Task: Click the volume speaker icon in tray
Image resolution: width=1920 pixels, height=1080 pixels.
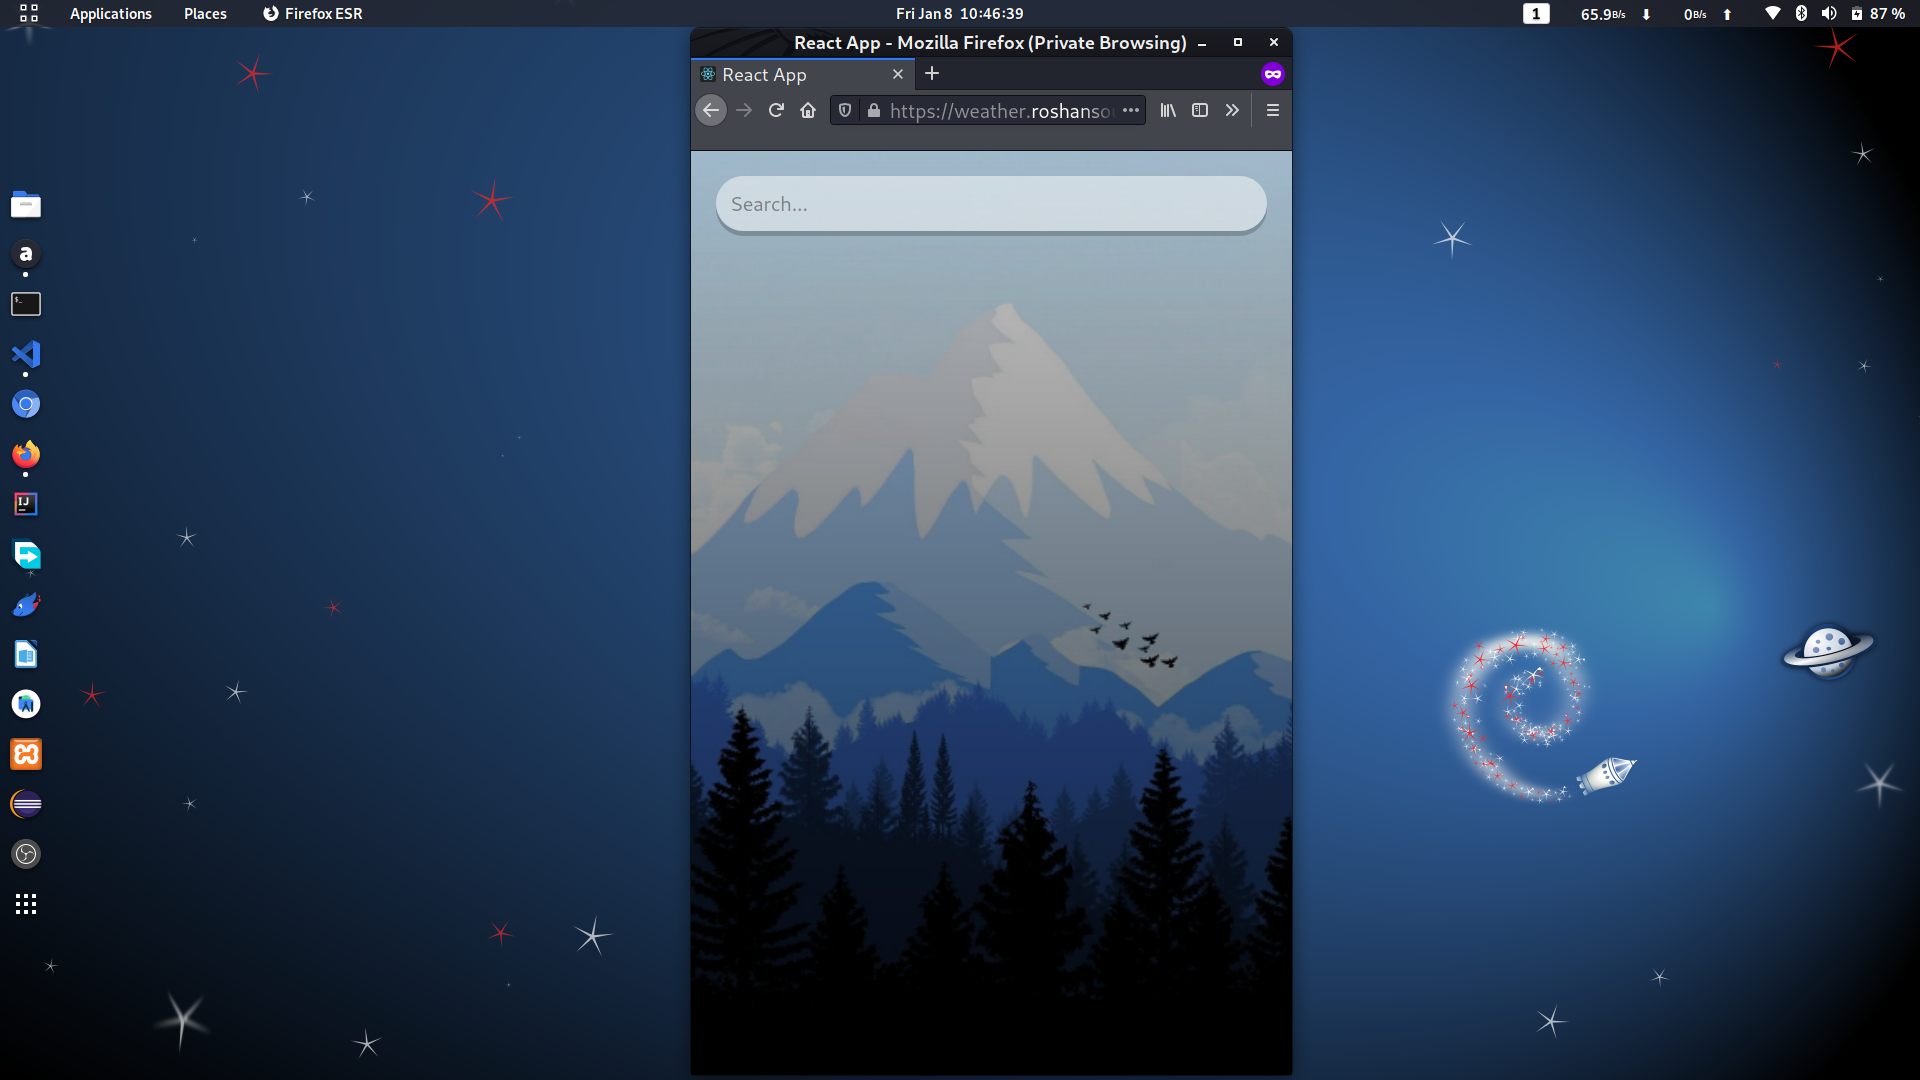Action: pyautogui.click(x=1829, y=14)
